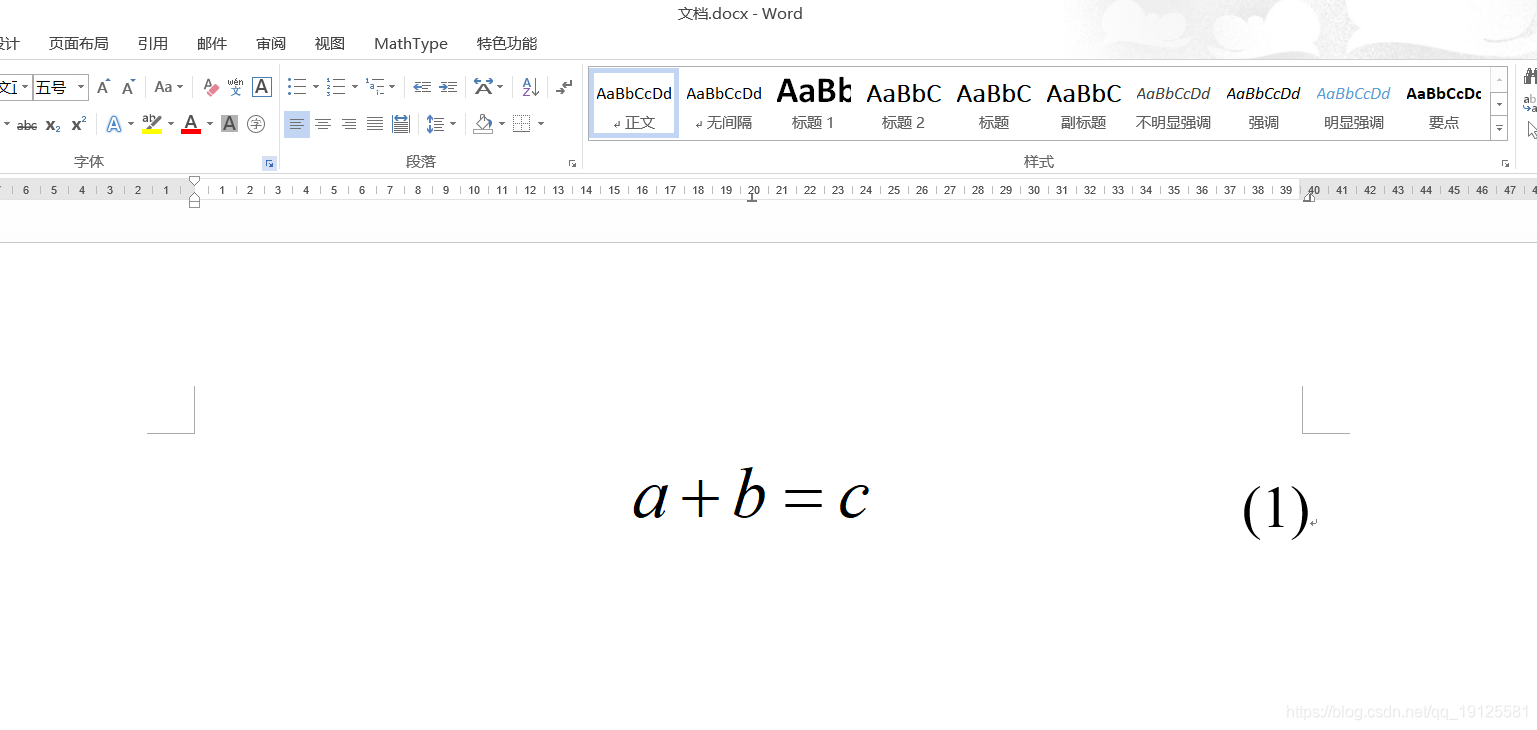Expand shading color dropdown arrow
The image size is (1537, 730).
click(x=502, y=124)
